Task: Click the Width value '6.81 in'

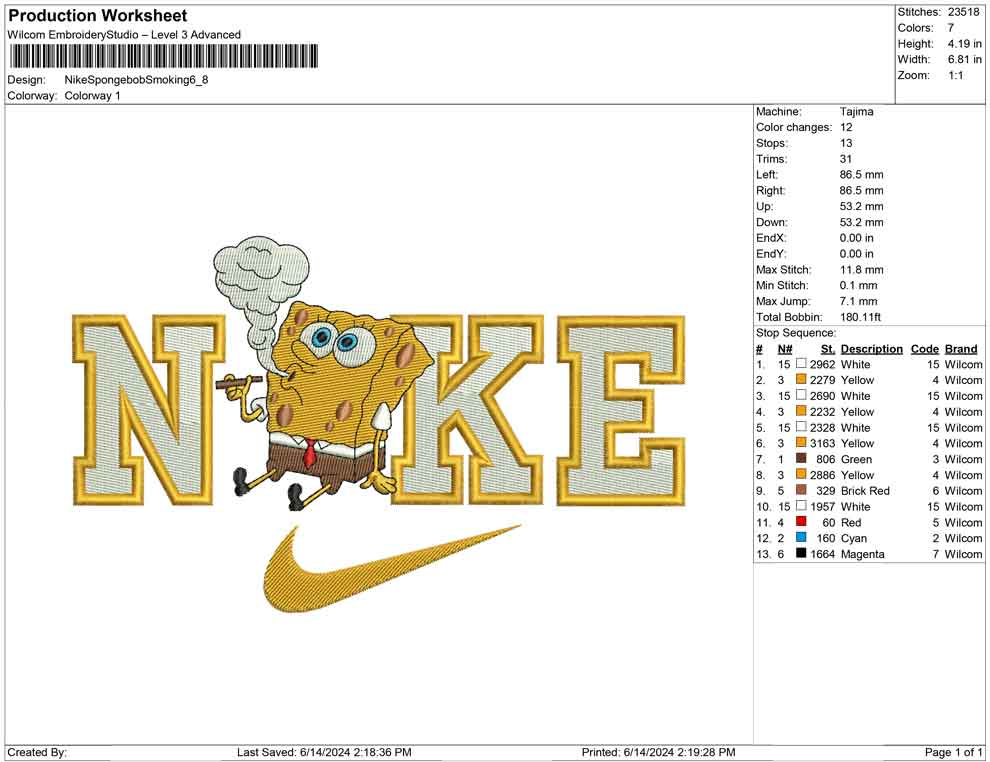Action: [964, 59]
